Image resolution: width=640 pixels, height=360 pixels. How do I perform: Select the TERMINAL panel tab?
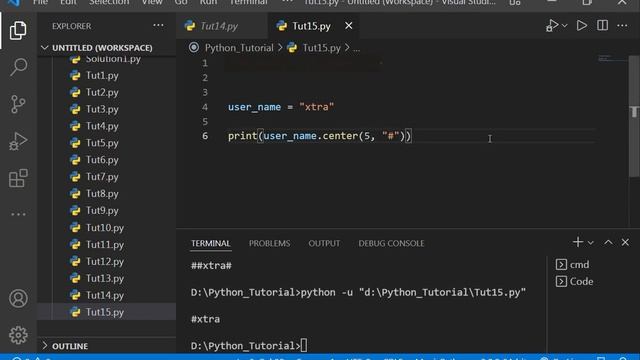pyautogui.click(x=211, y=243)
